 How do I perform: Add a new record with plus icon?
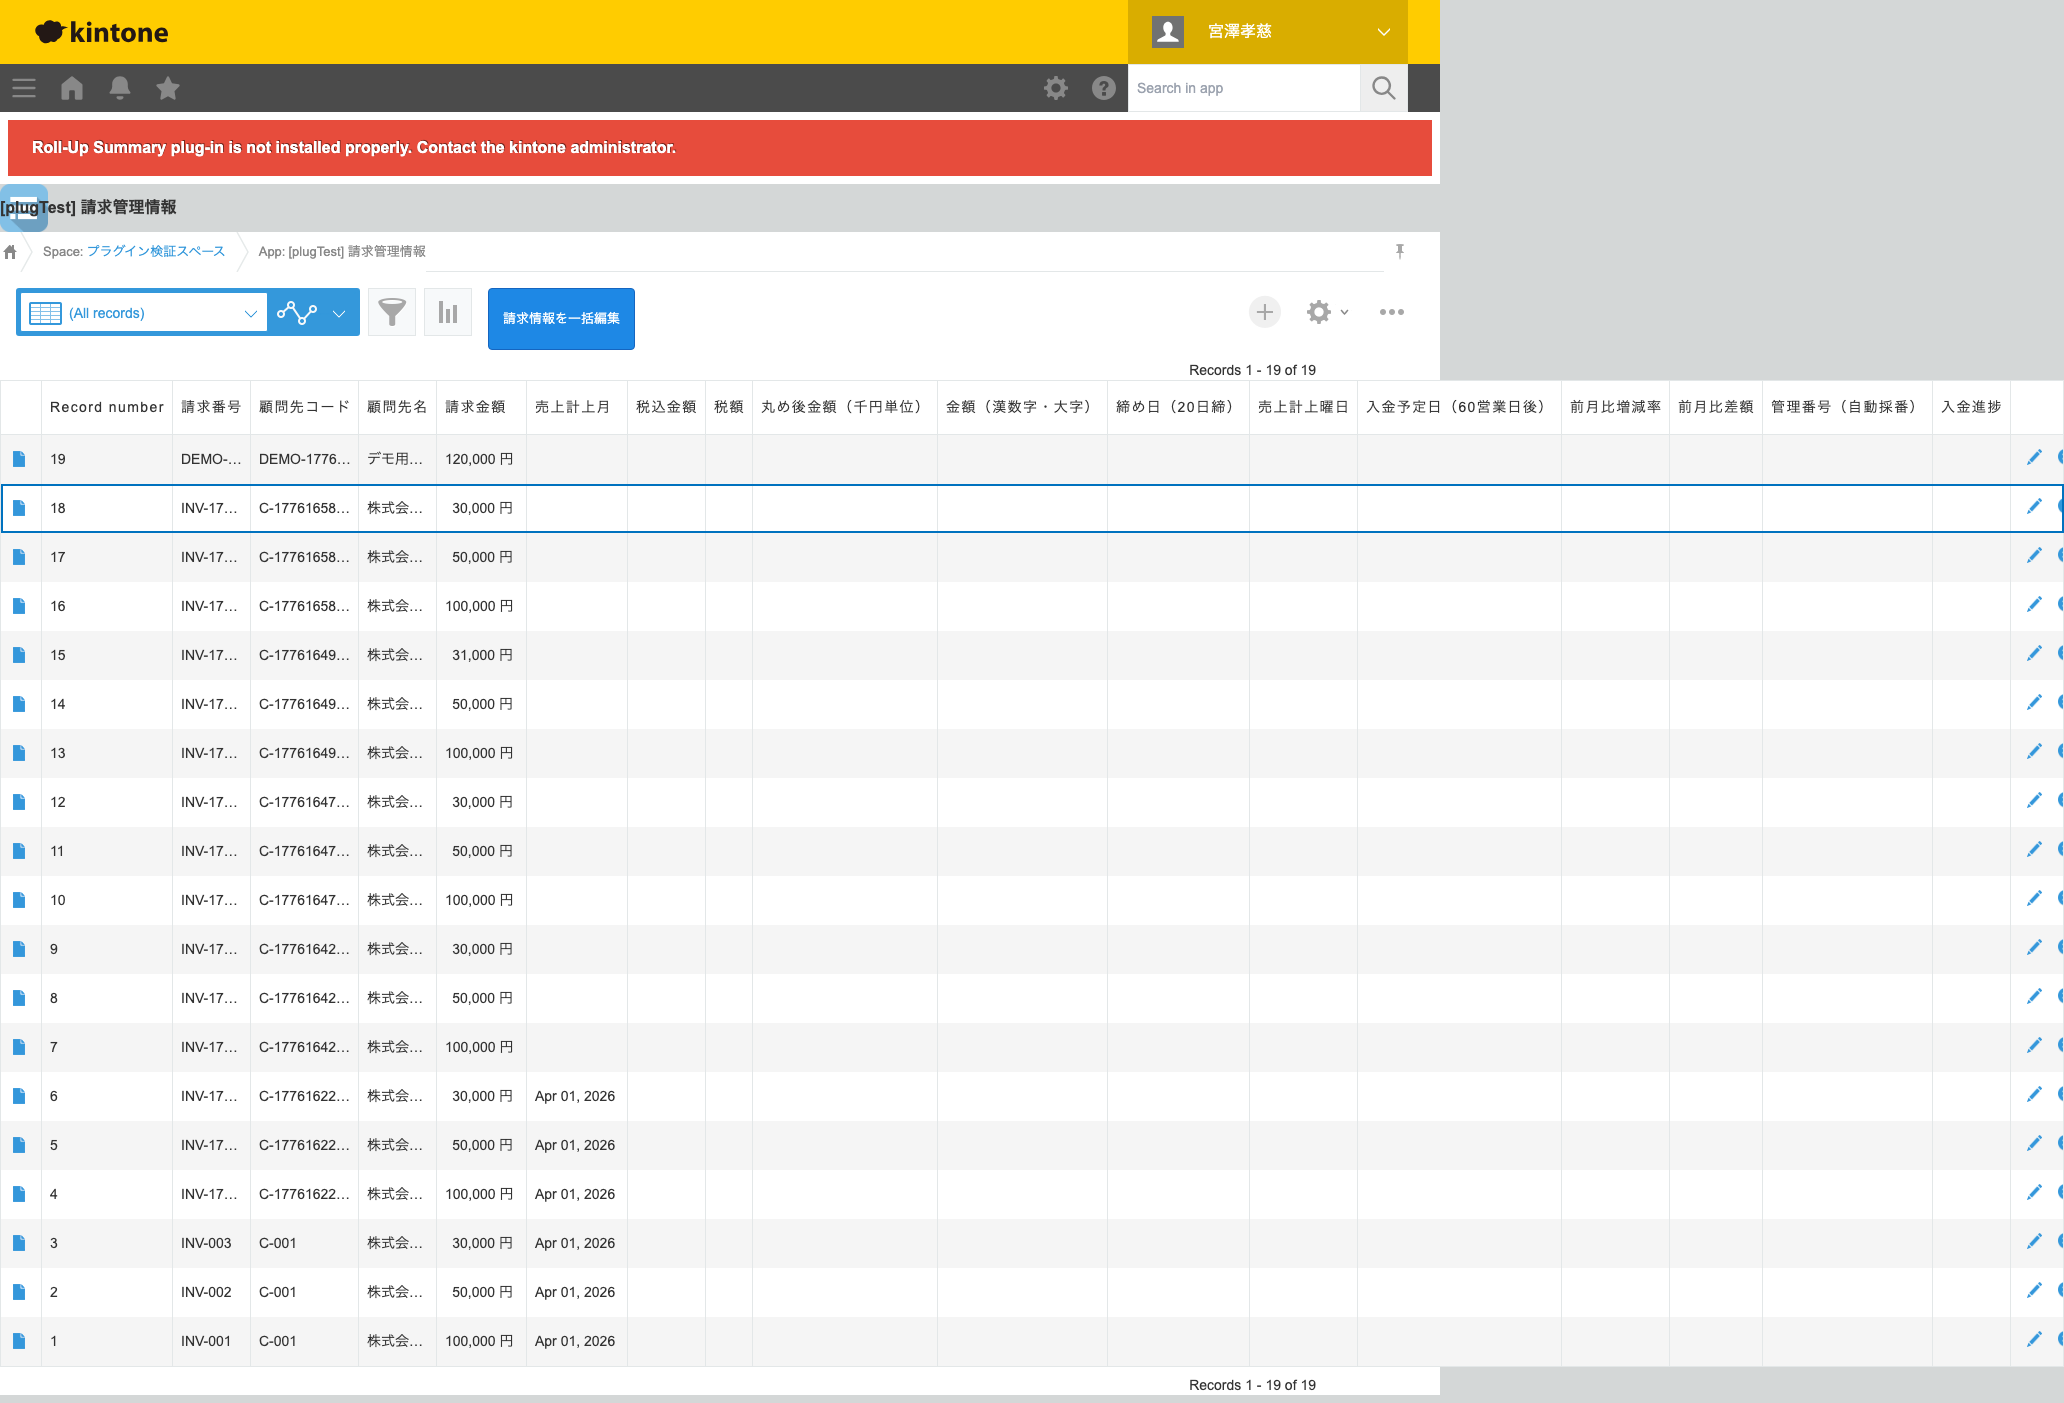(x=1264, y=312)
